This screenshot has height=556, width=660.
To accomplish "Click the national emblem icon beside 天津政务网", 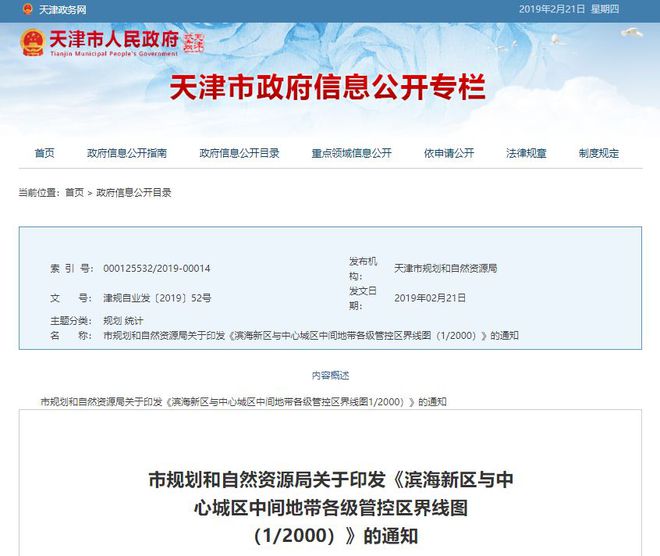I will (x=28, y=10).
